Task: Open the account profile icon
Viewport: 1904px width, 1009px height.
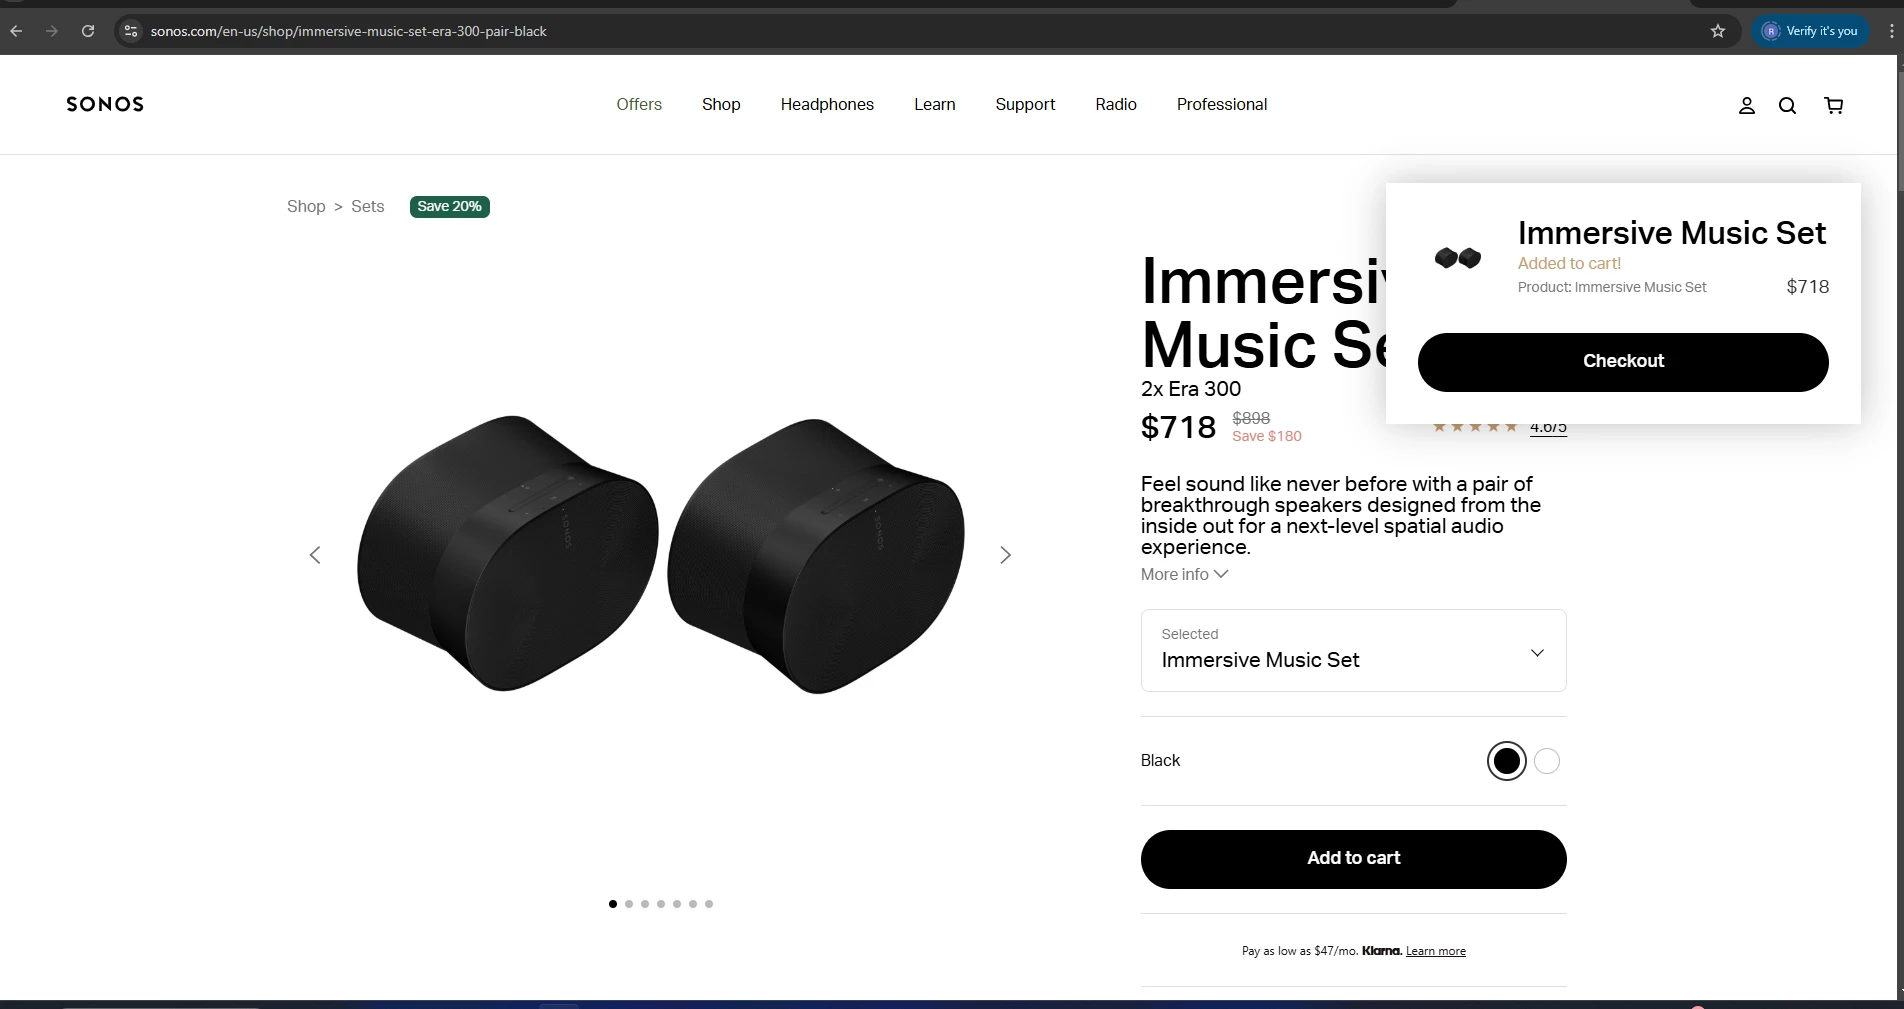Action: pyautogui.click(x=1746, y=105)
